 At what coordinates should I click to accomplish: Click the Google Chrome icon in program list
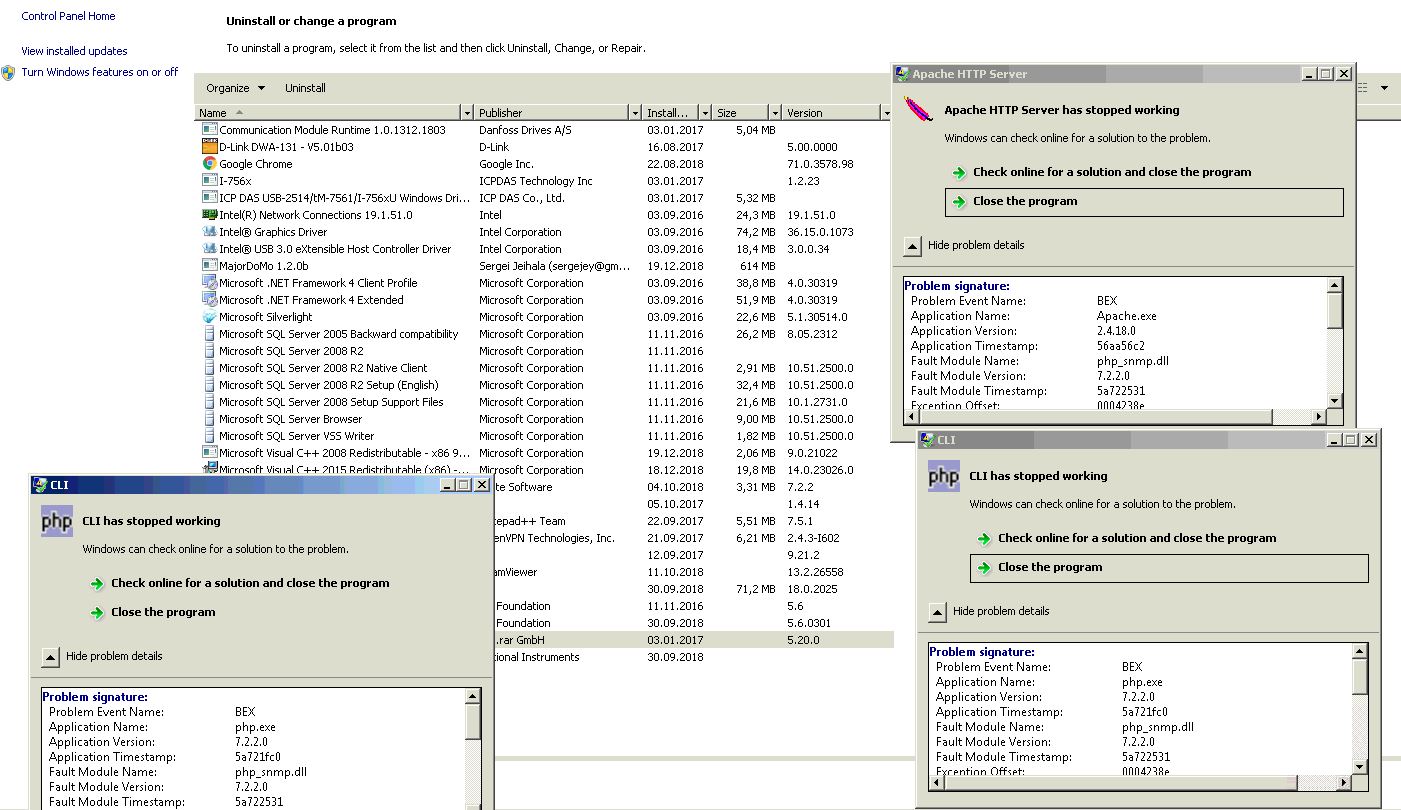click(209, 164)
